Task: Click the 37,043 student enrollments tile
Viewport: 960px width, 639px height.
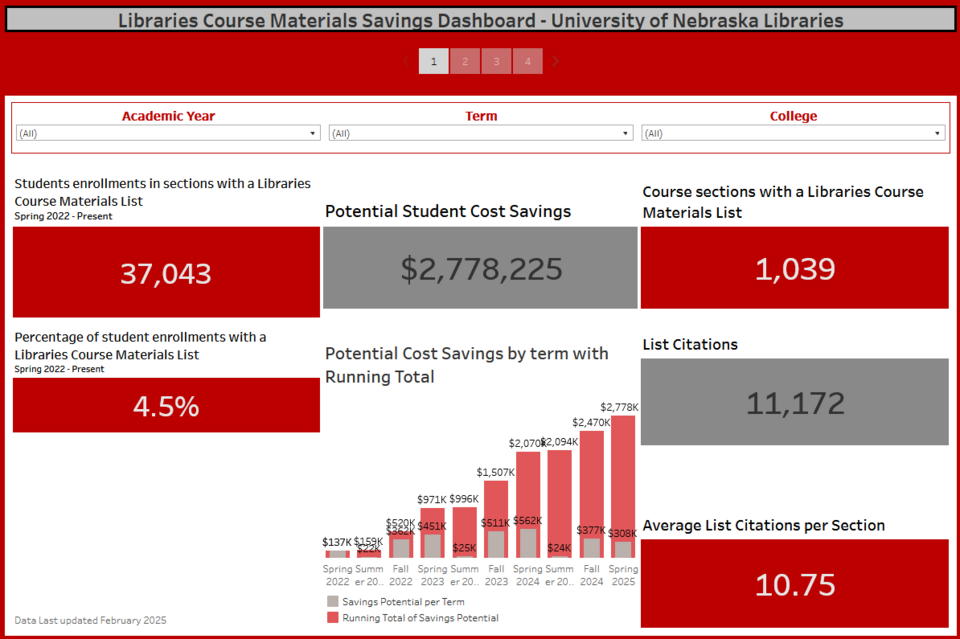Action: pyautogui.click(x=167, y=272)
